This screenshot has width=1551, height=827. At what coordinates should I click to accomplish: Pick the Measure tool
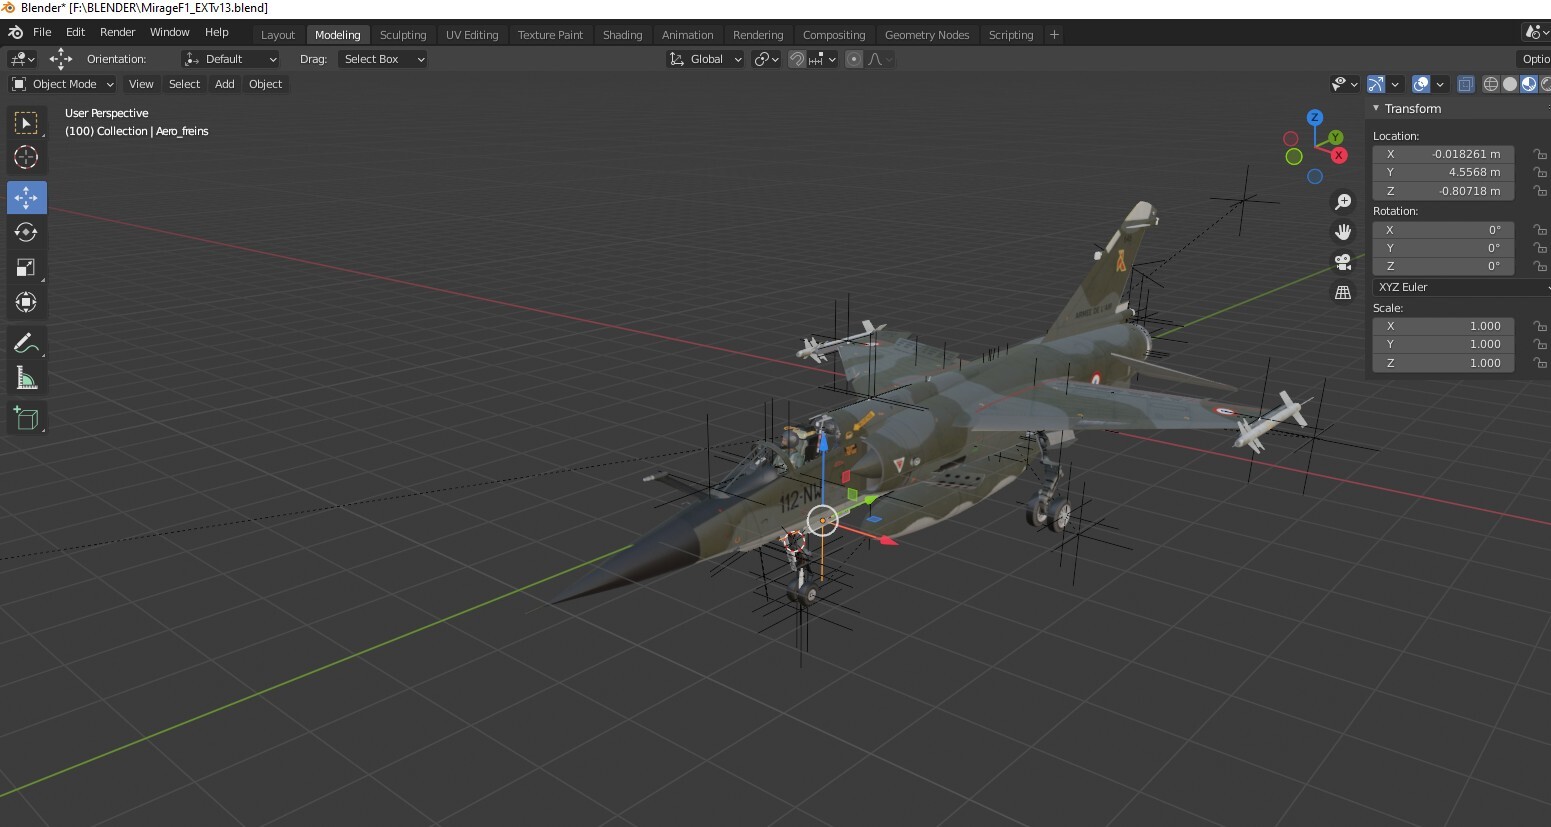[x=26, y=379]
